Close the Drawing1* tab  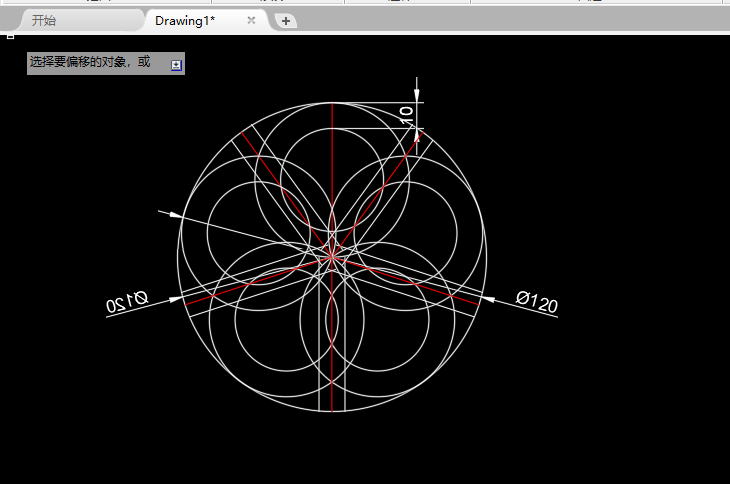(x=251, y=20)
